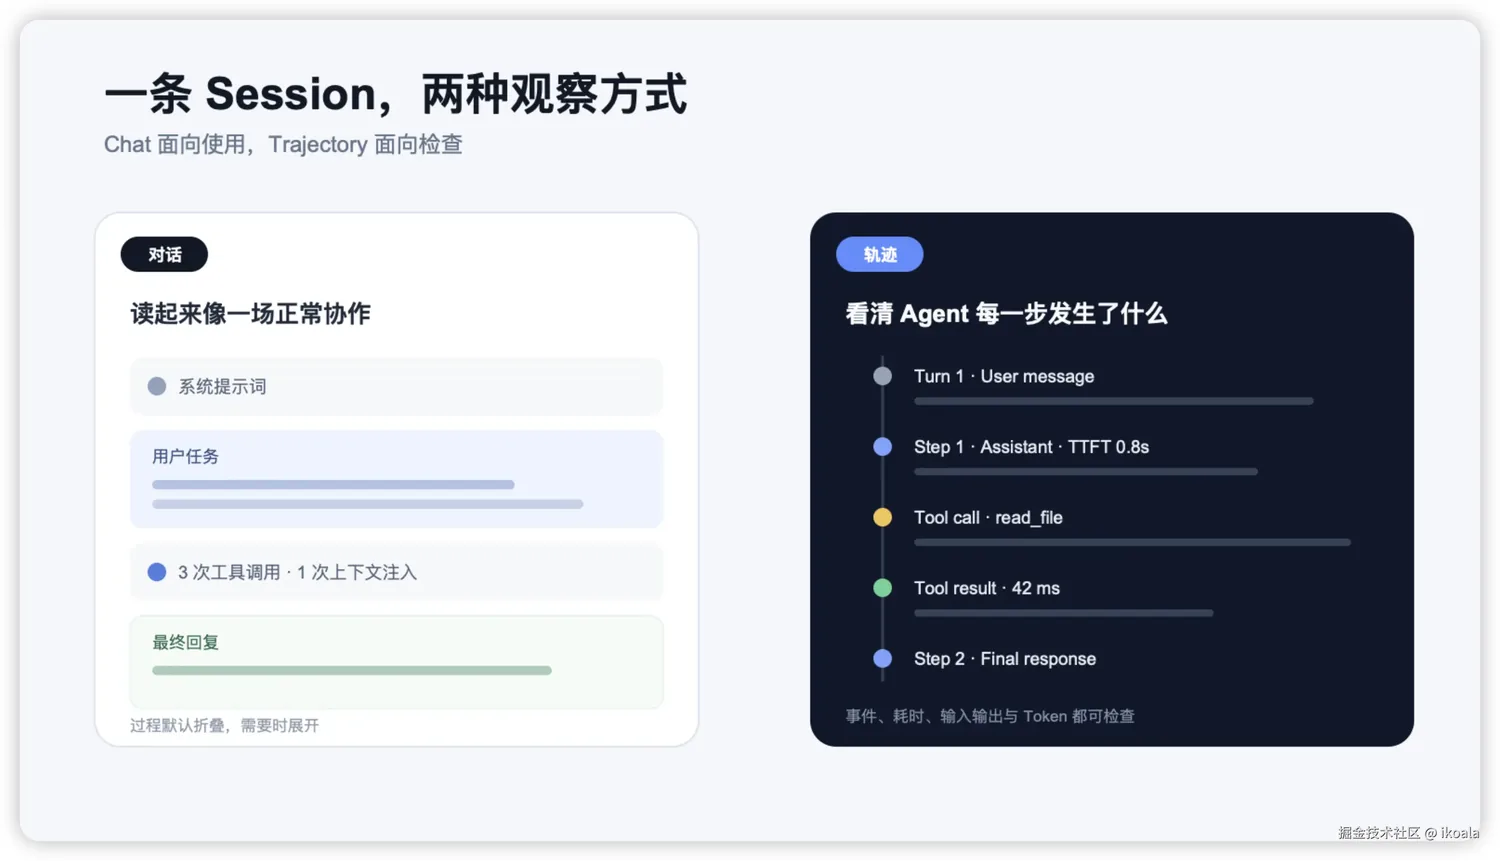Screen dimensions: 1500x861
Task: Click the Turn 1 · User message label
Action: (x=1004, y=376)
